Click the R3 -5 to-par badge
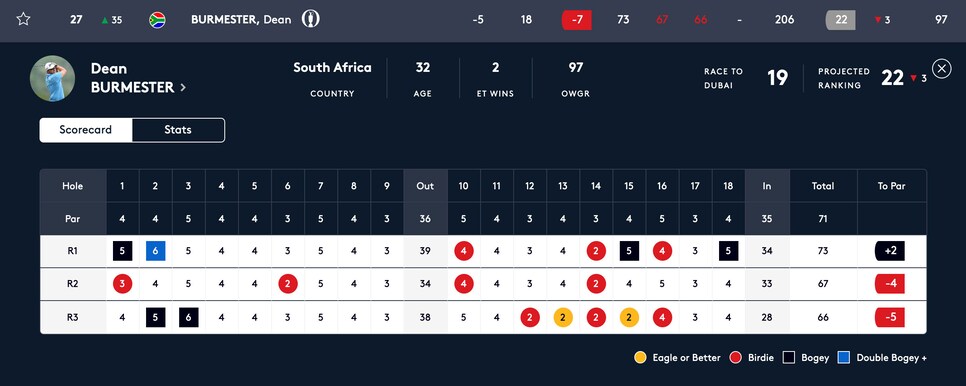The width and height of the screenshot is (966, 386). pos(890,318)
